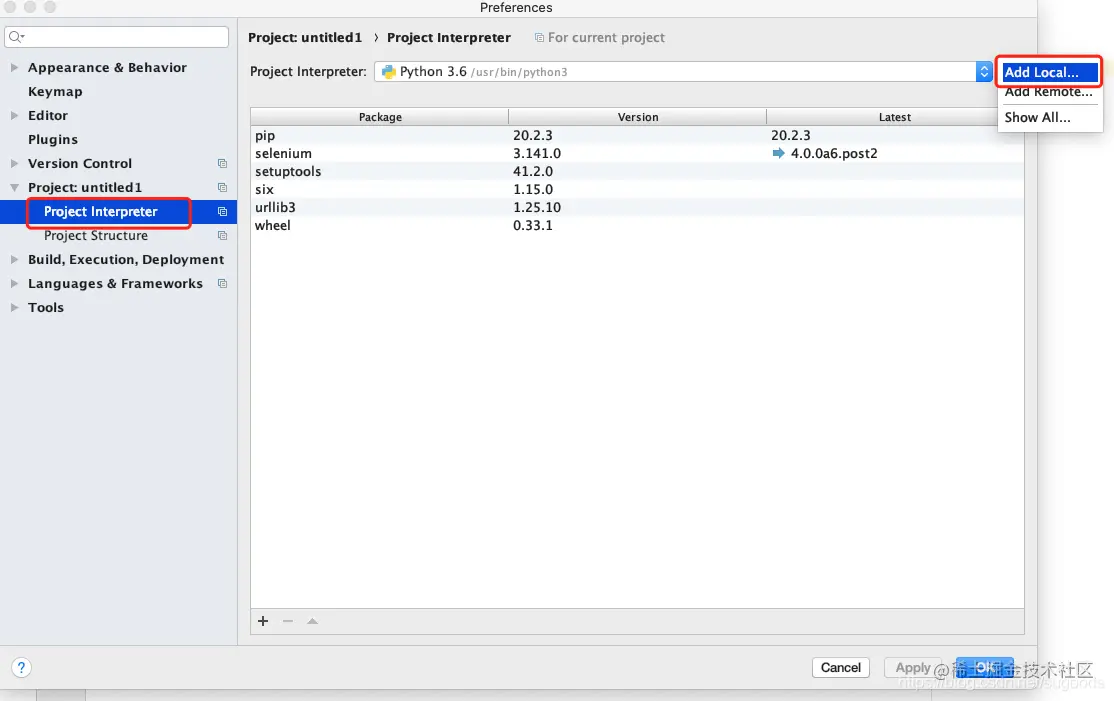This screenshot has height=701, width=1114.
Task: Click wheel version 0.33.1 cell
Action: [x=533, y=225]
